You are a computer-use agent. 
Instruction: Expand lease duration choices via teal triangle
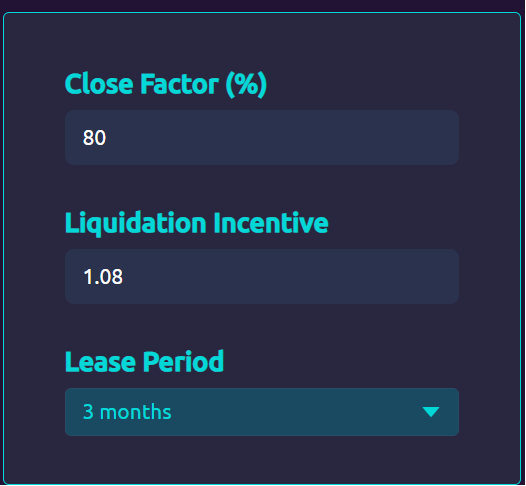coord(431,412)
